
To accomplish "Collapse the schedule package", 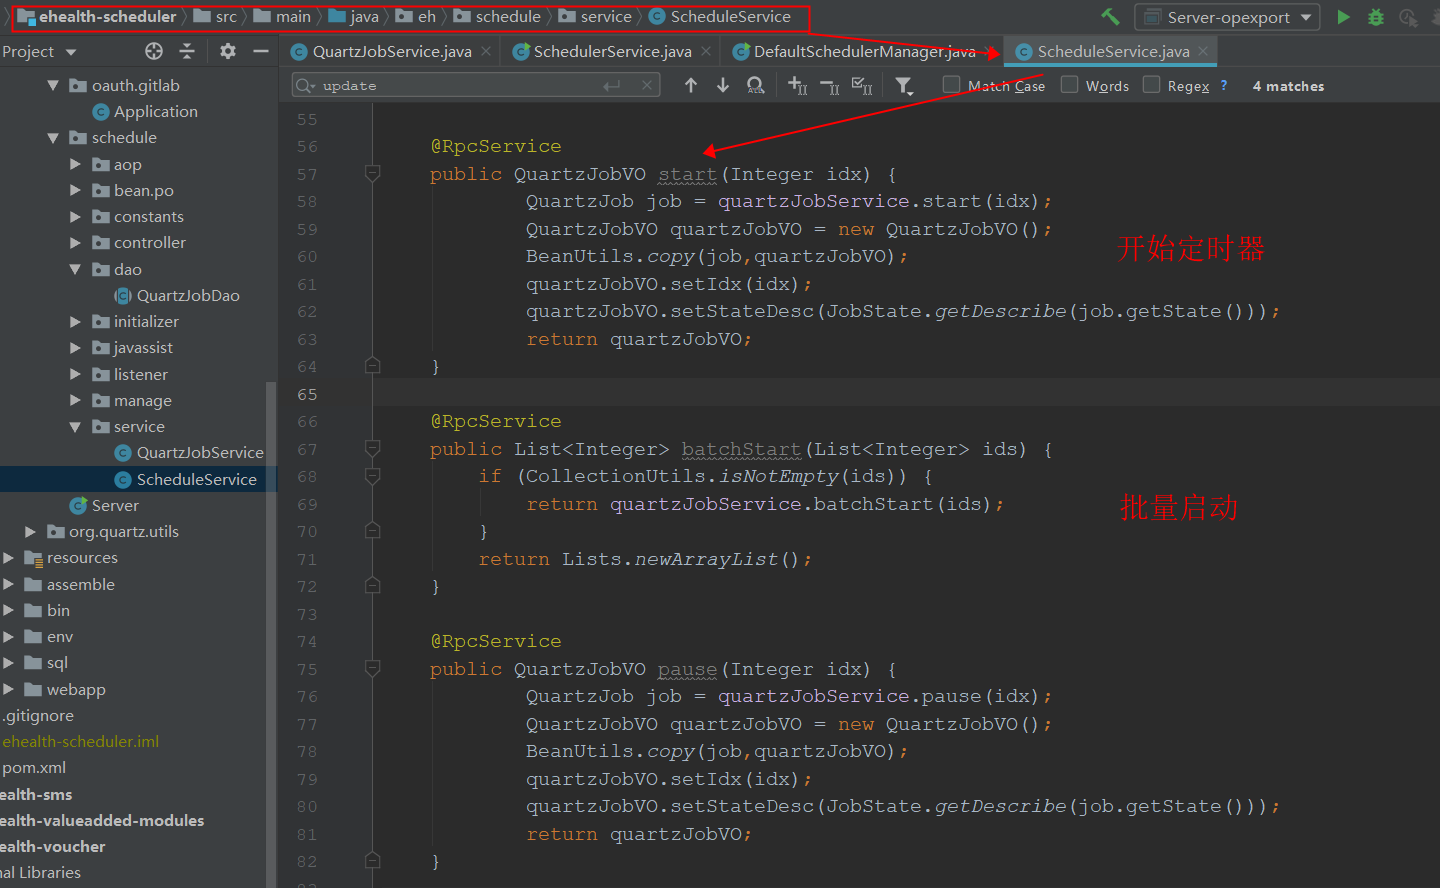I will tap(53, 138).
